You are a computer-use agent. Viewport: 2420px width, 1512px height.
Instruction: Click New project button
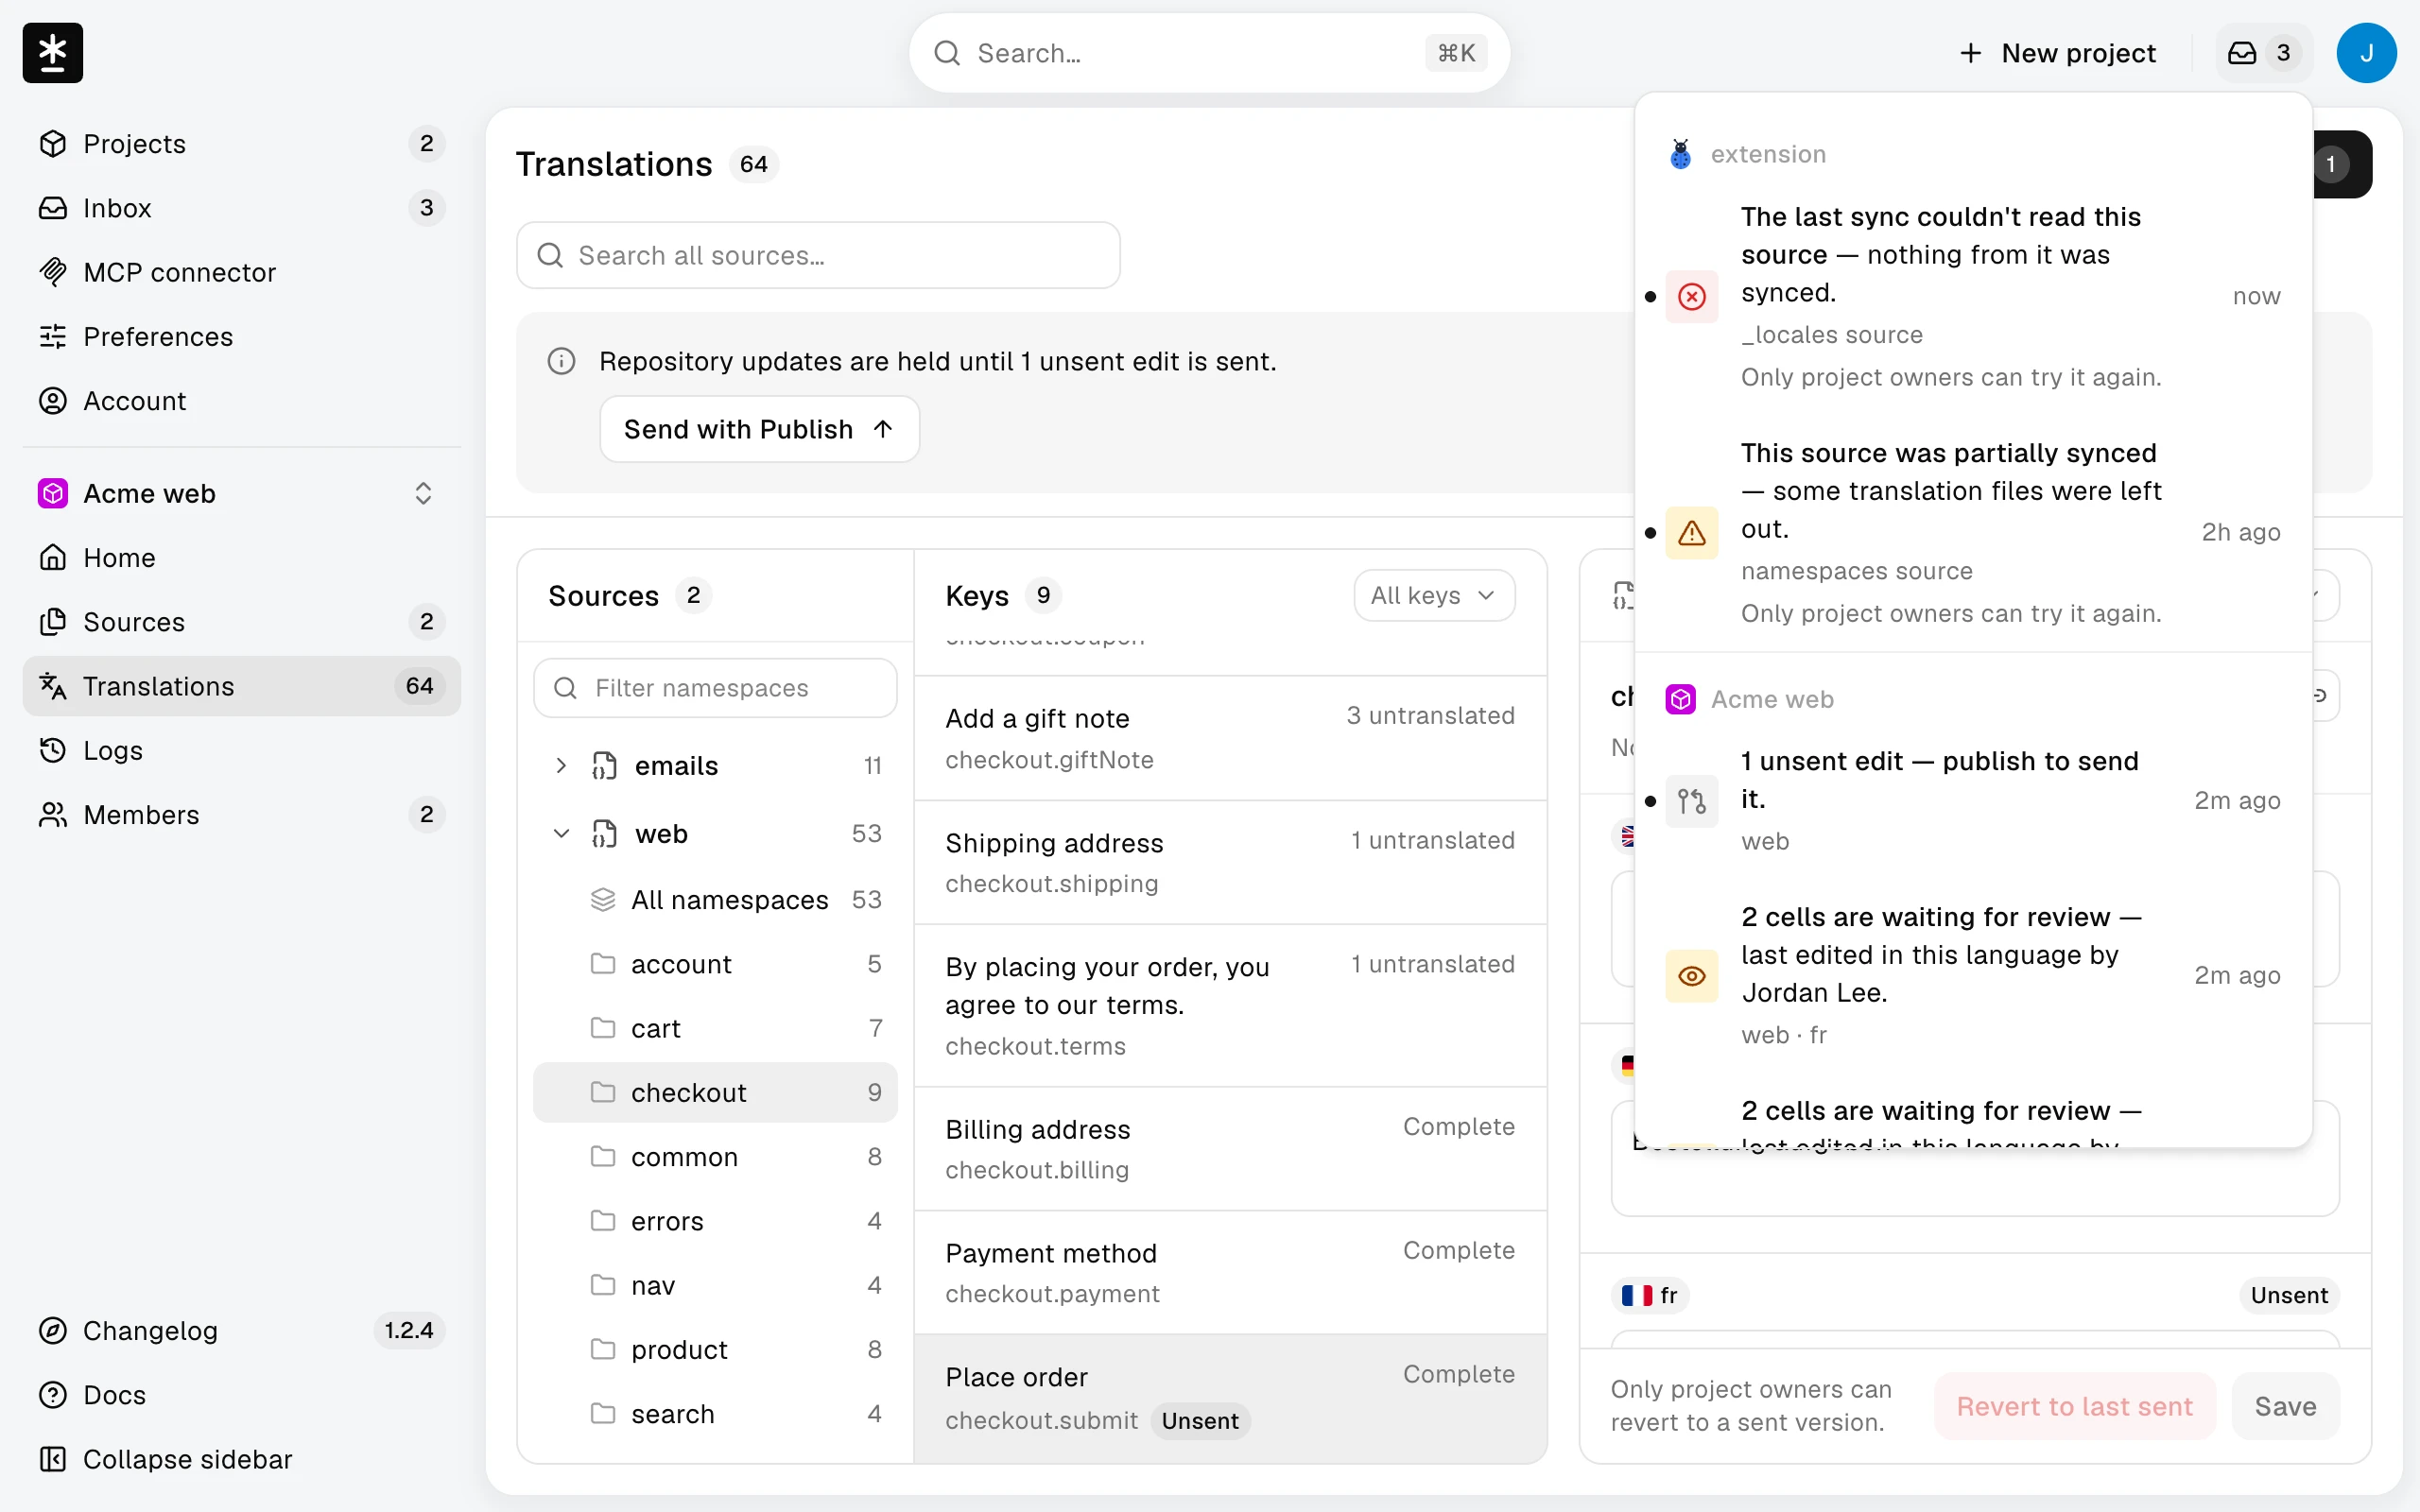pyautogui.click(x=2058, y=53)
